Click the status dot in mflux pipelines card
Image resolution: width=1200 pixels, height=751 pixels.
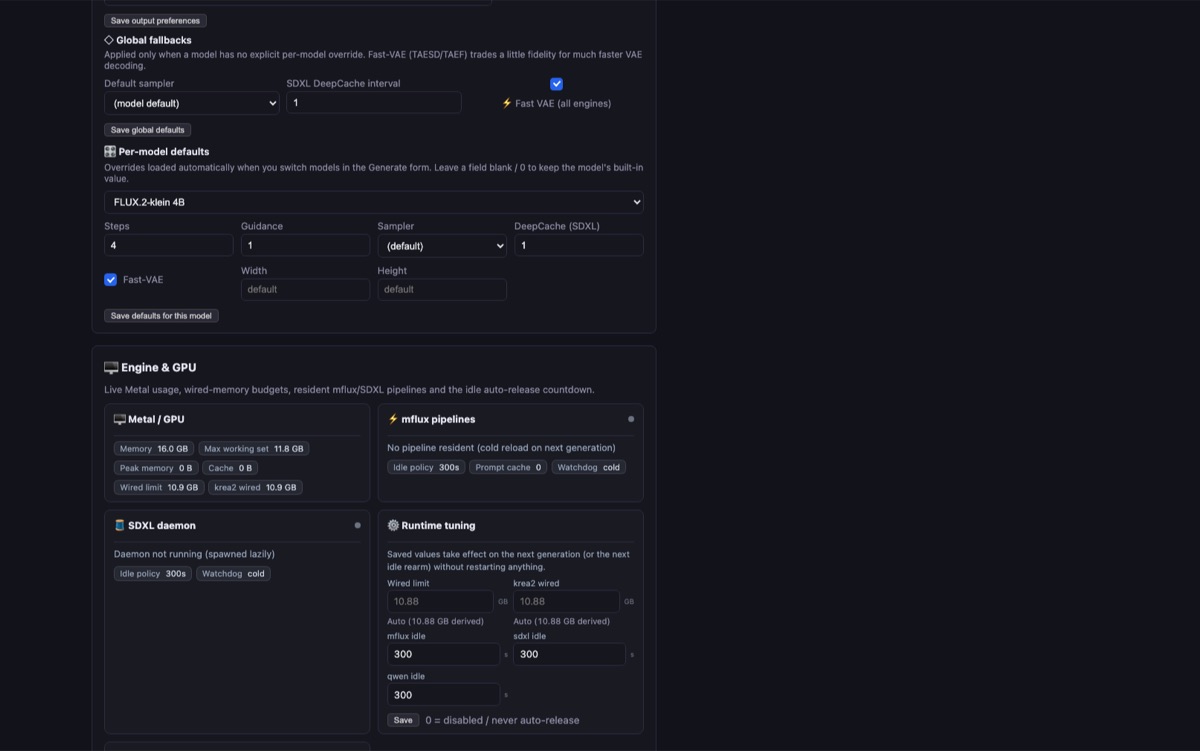[x=631, y=419]
